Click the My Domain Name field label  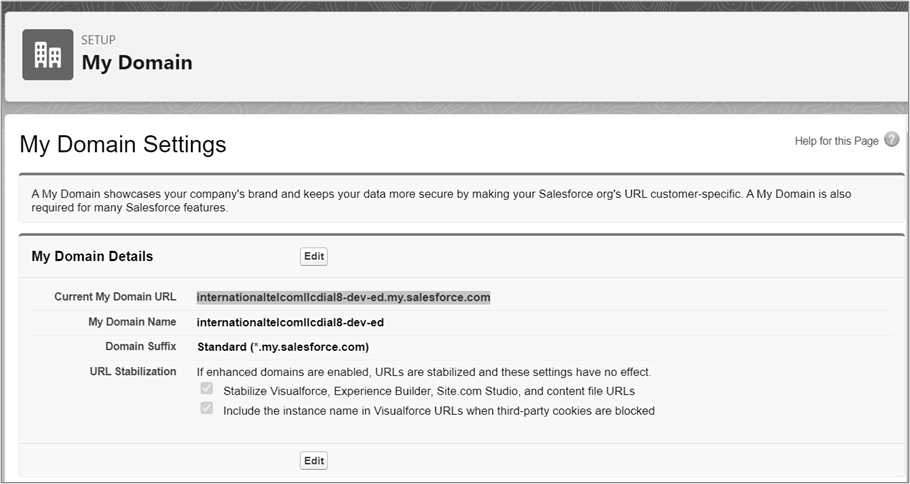pyautogui.click(x=132, y=322)
